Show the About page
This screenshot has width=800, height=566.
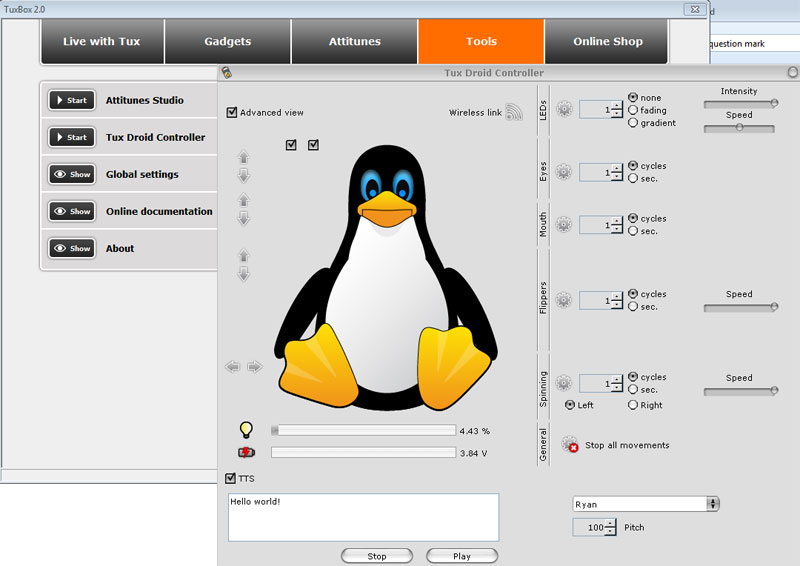[x=72, y=249]
